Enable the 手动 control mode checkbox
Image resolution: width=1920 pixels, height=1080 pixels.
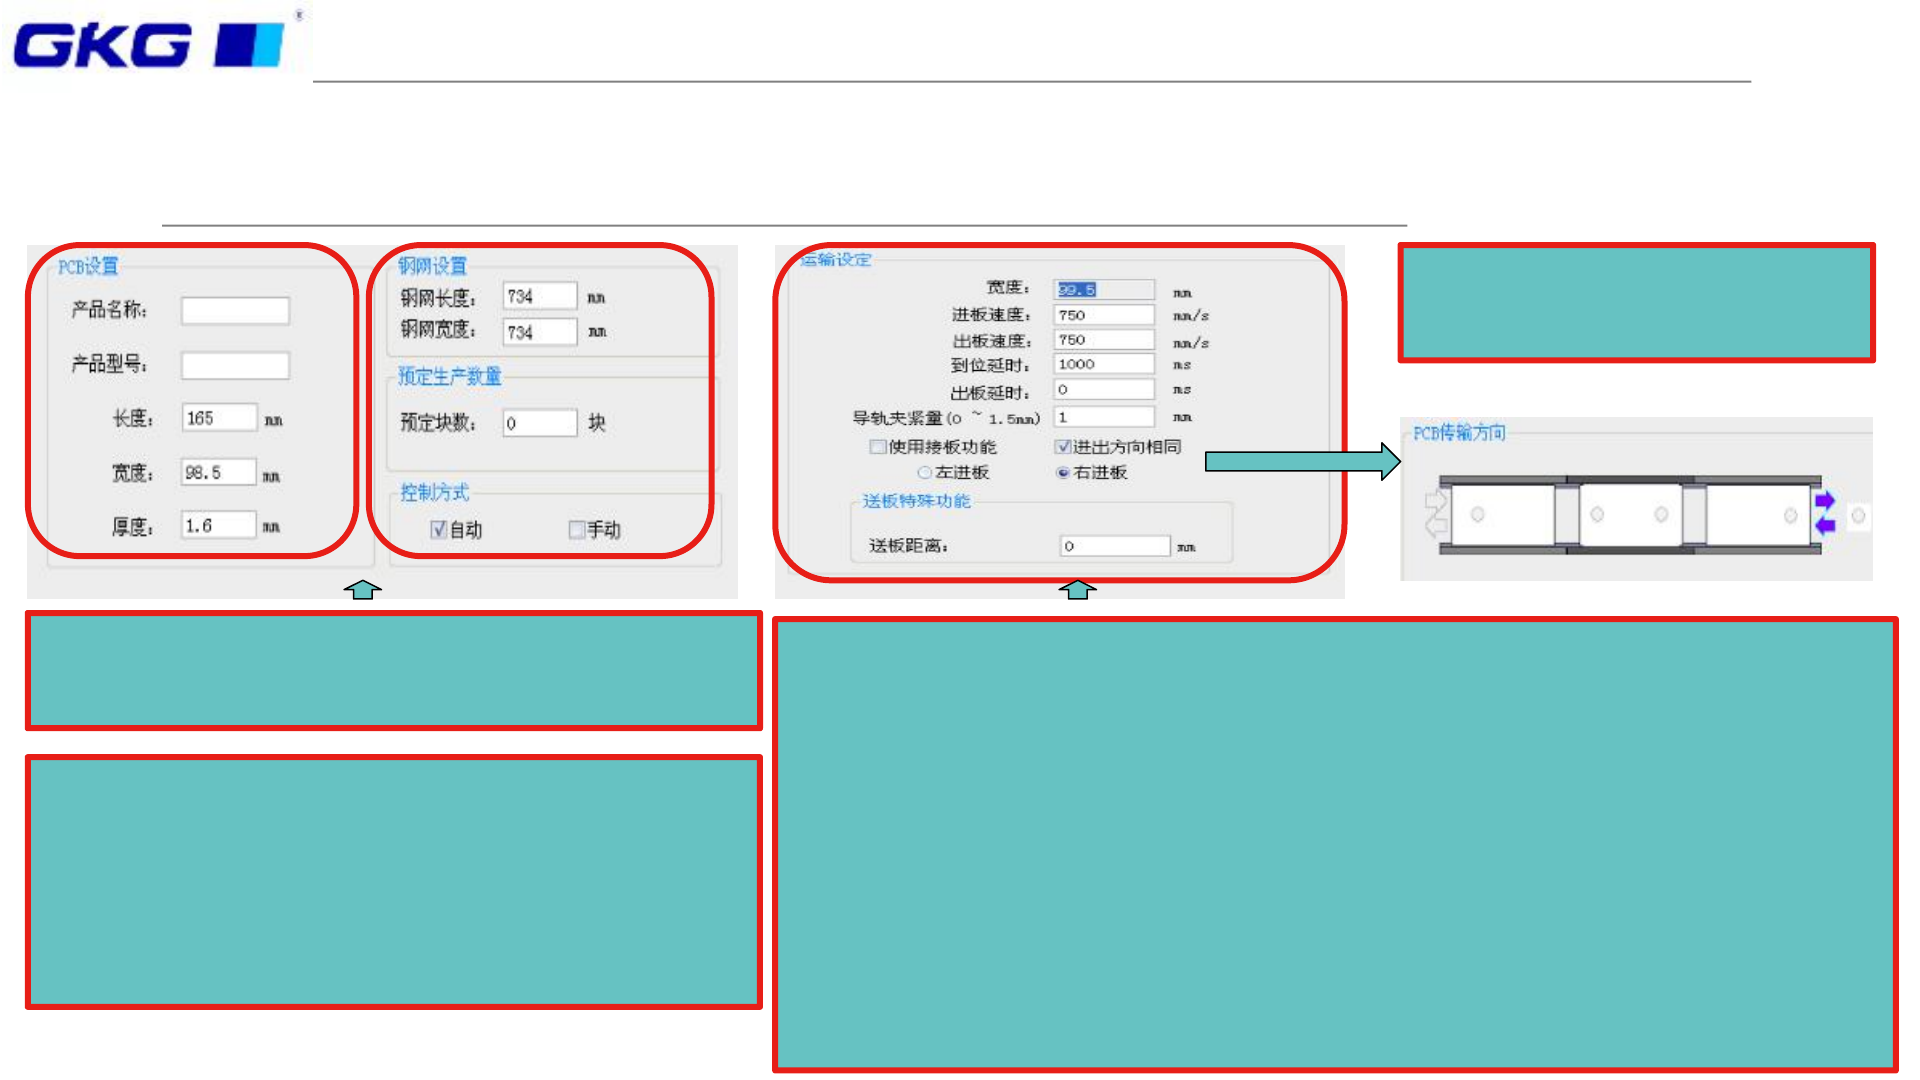click(x=576, y=530)
